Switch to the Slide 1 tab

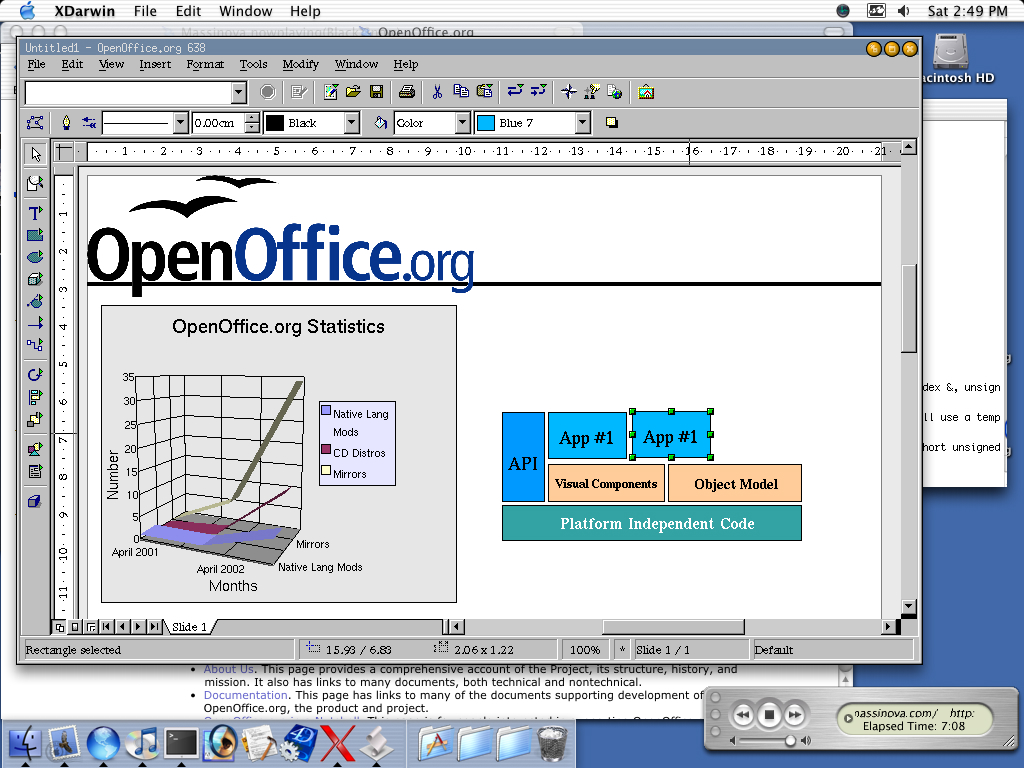coord(190,627)
